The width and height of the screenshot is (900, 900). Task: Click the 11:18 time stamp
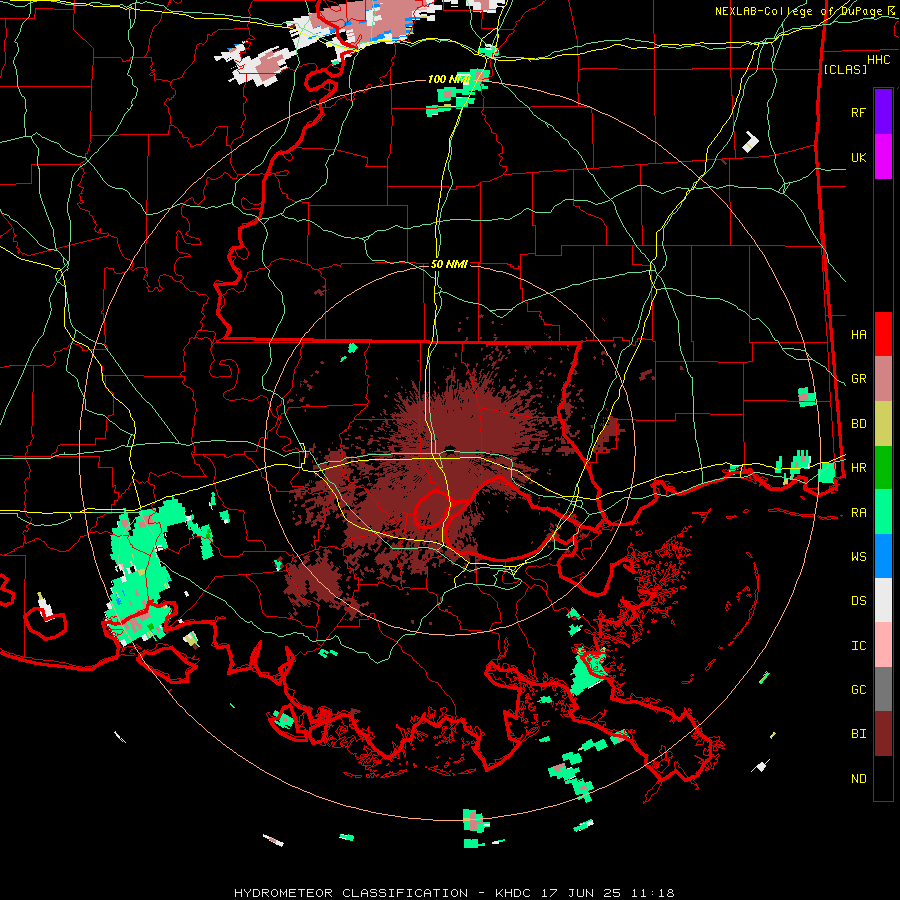[651, 893]
